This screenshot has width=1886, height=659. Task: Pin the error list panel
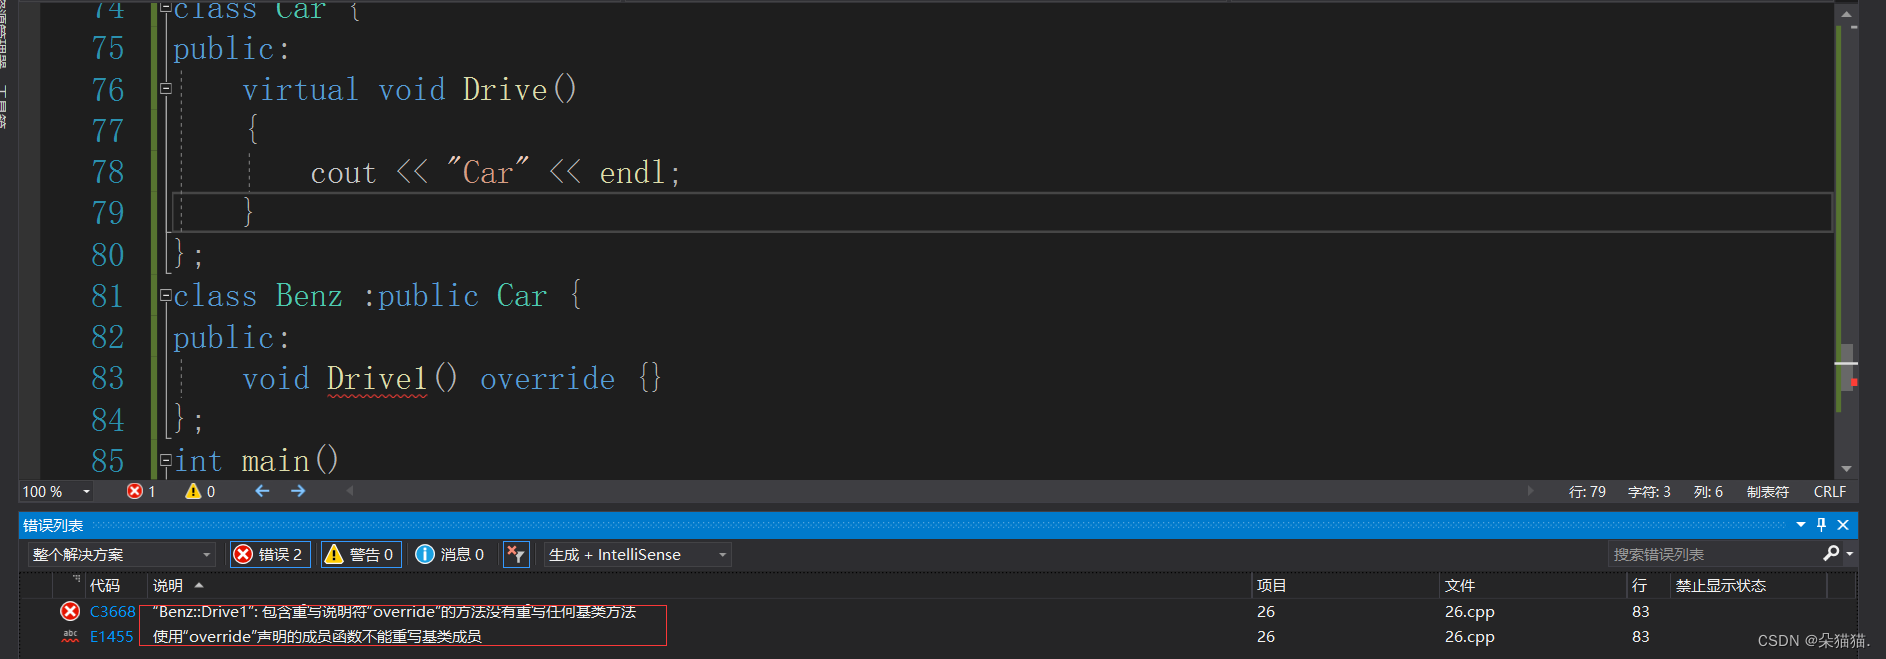[x=1821, y=524]
